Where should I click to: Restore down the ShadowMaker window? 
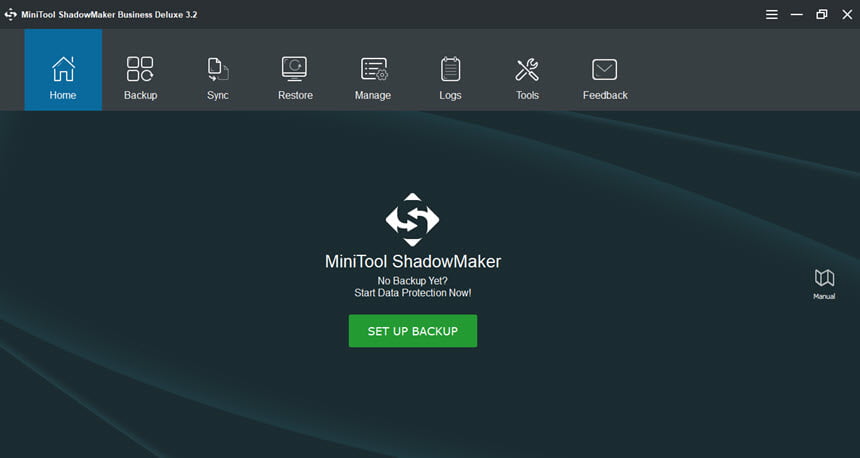822,15
